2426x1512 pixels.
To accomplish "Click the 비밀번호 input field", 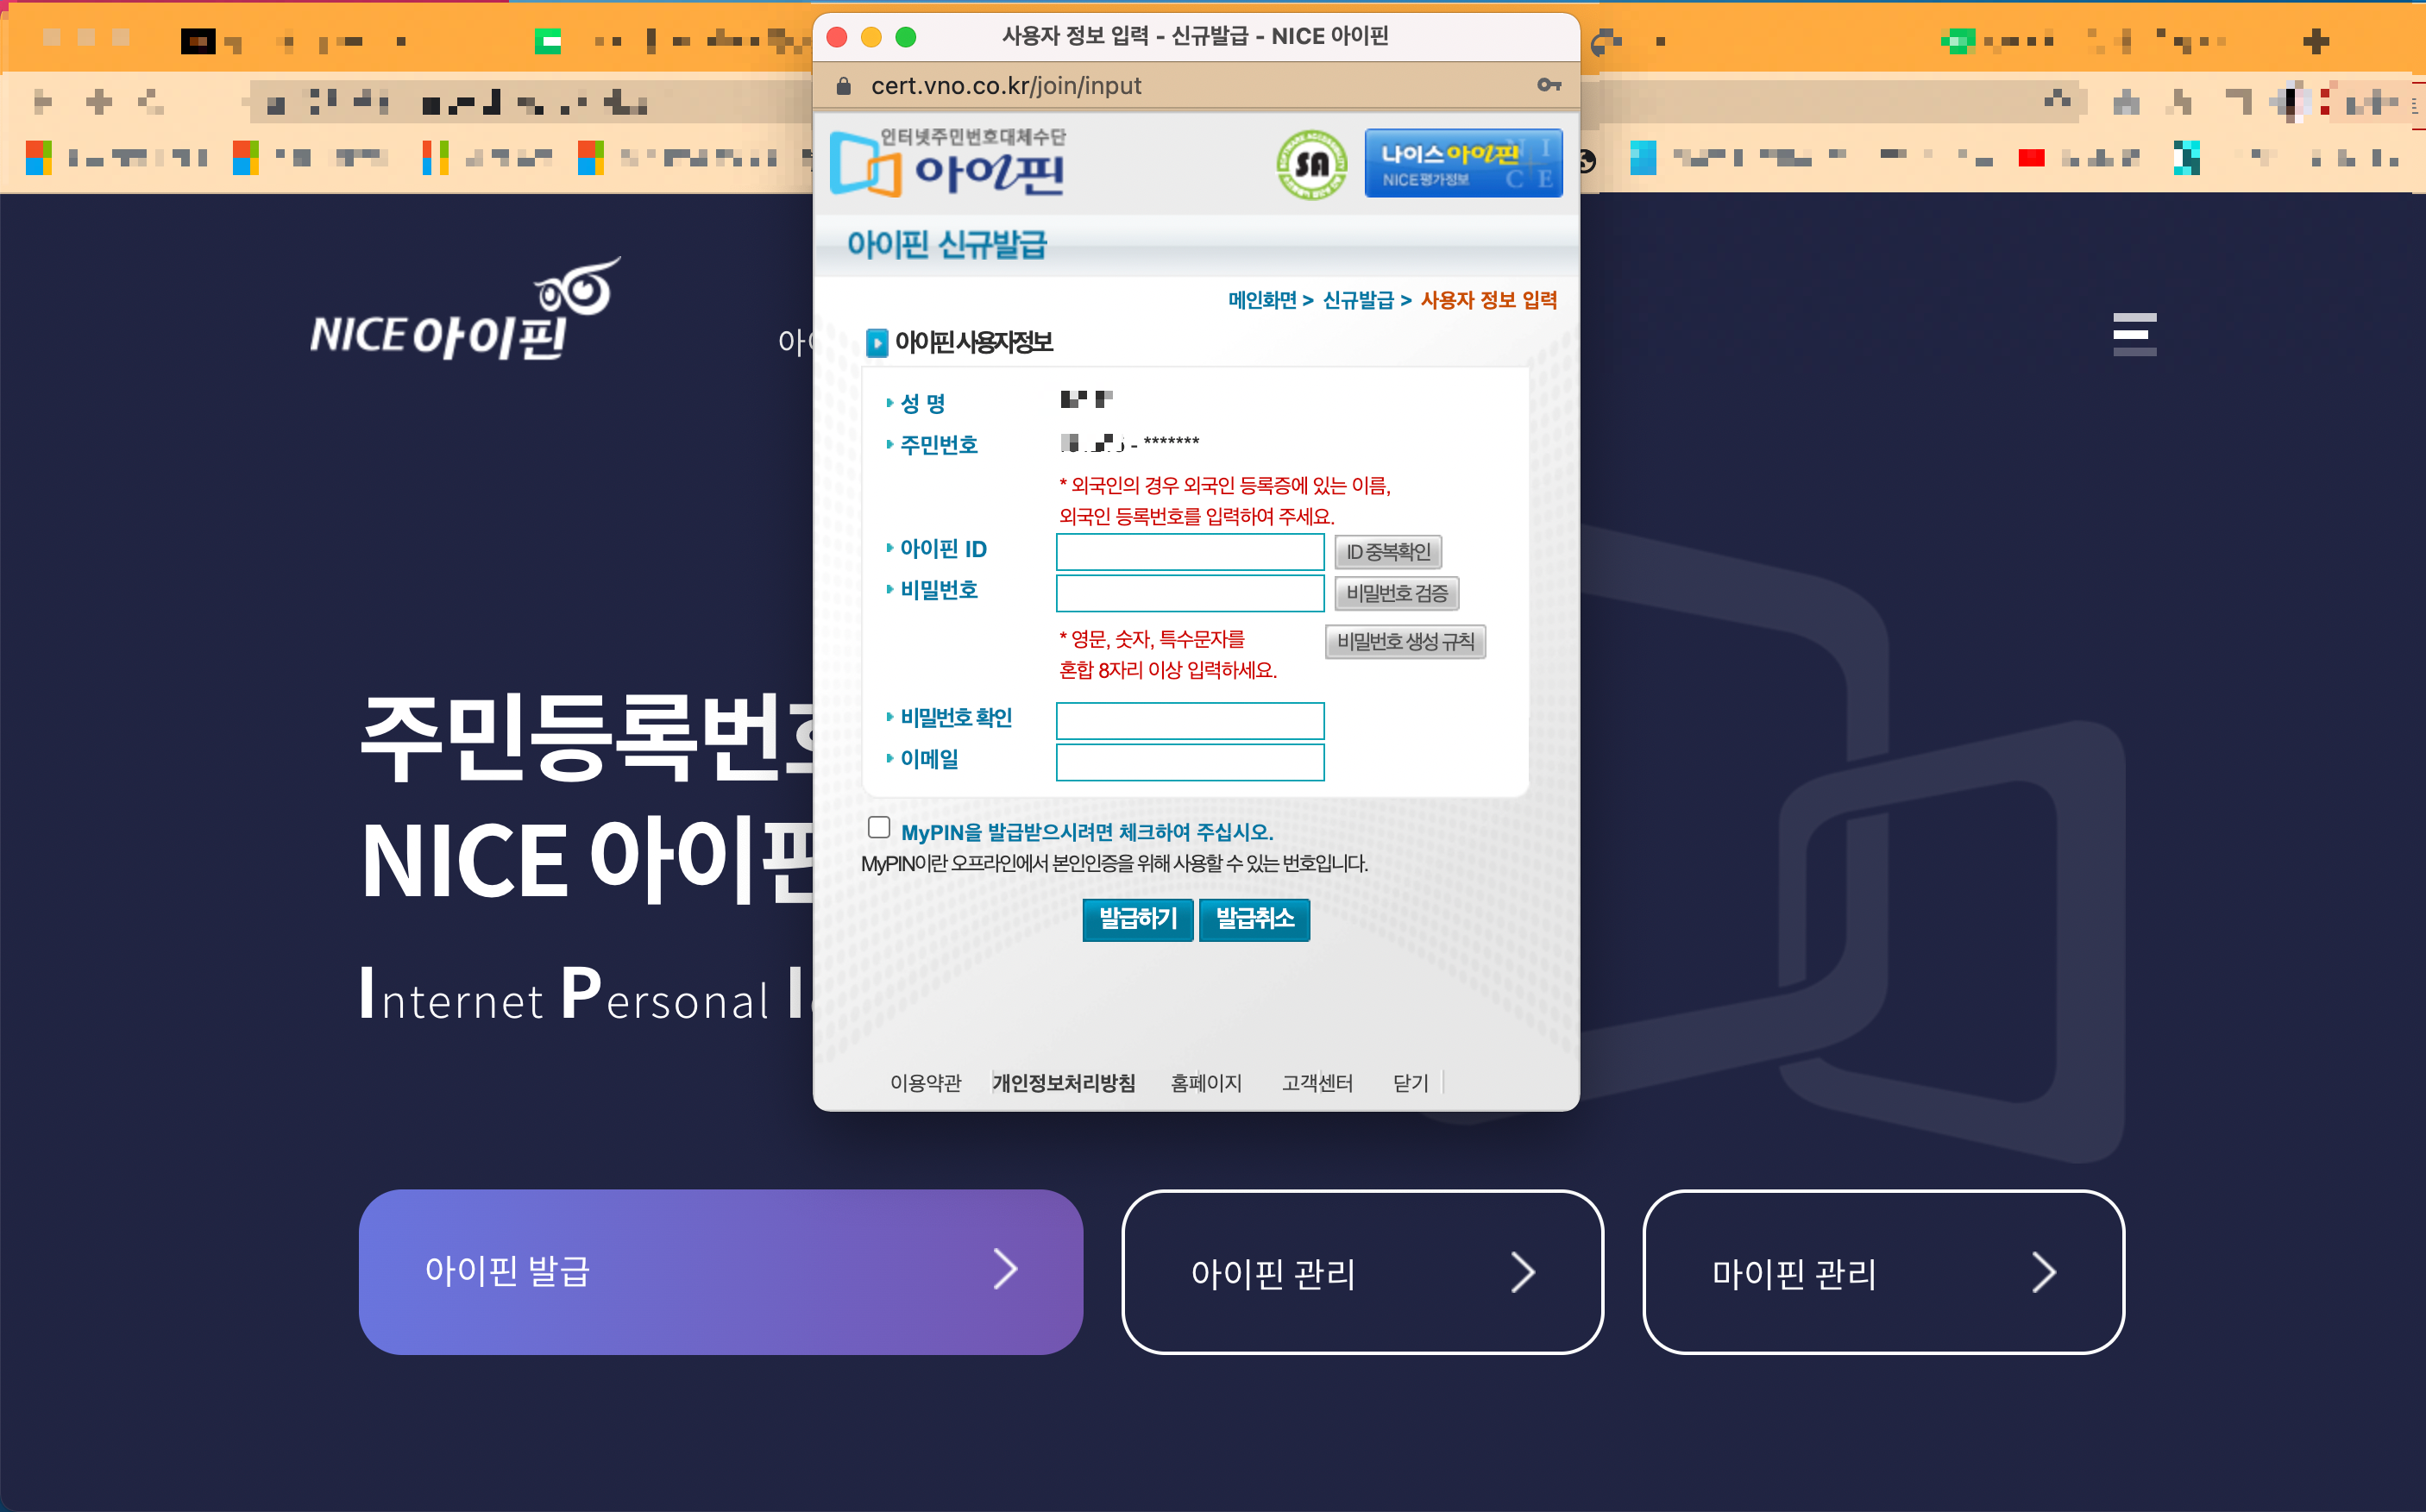I will click(1190, 593).
